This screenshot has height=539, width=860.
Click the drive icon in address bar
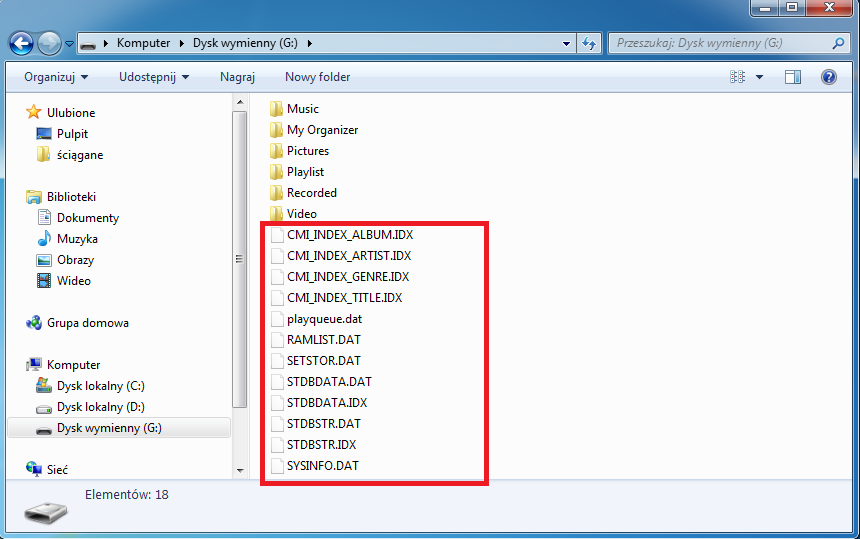[x=88, y=44]
